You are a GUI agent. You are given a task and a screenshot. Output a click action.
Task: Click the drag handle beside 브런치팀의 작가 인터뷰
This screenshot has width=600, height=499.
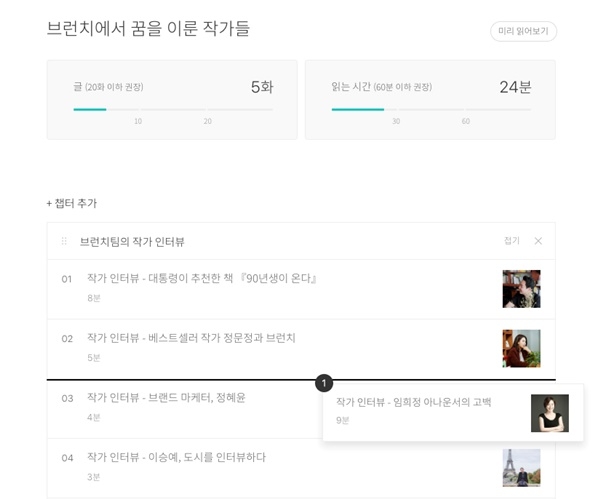[x=65, y=241]
